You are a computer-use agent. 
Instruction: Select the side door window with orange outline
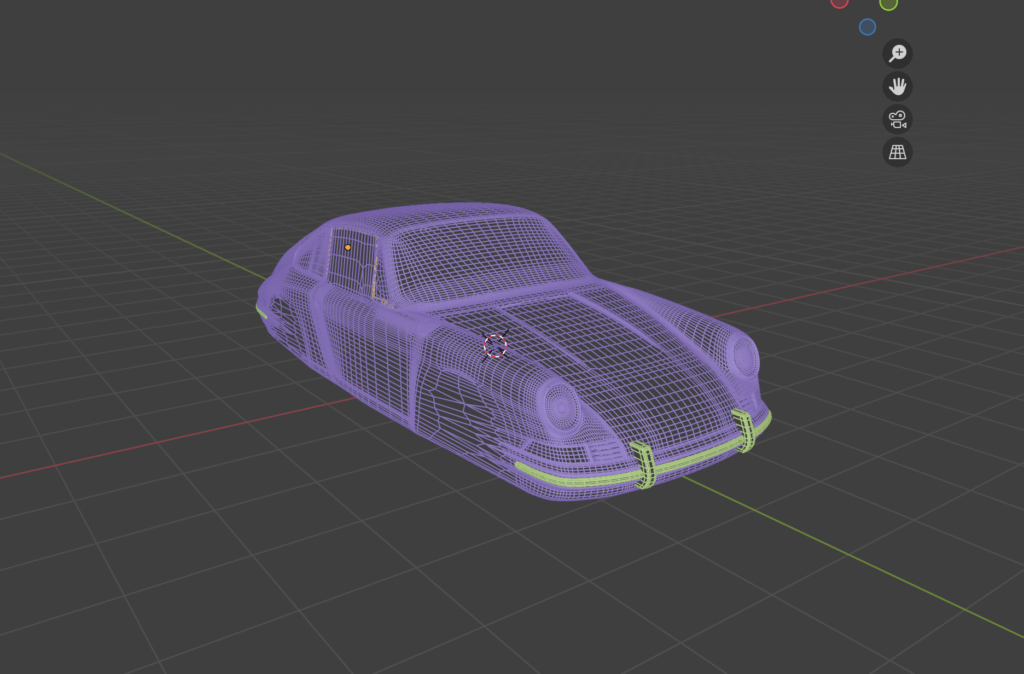(352, 264)
